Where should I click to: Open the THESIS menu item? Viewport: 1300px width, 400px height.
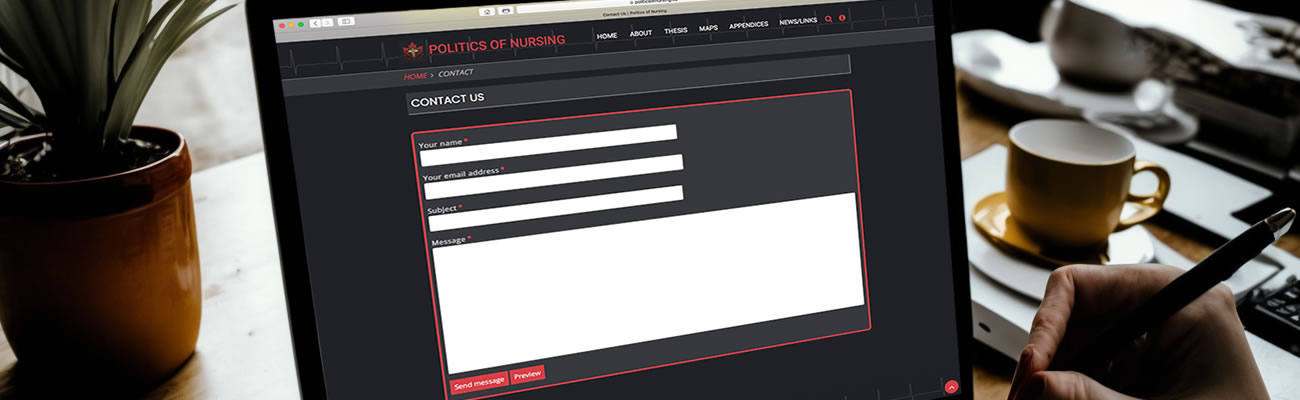pos(676,31)
